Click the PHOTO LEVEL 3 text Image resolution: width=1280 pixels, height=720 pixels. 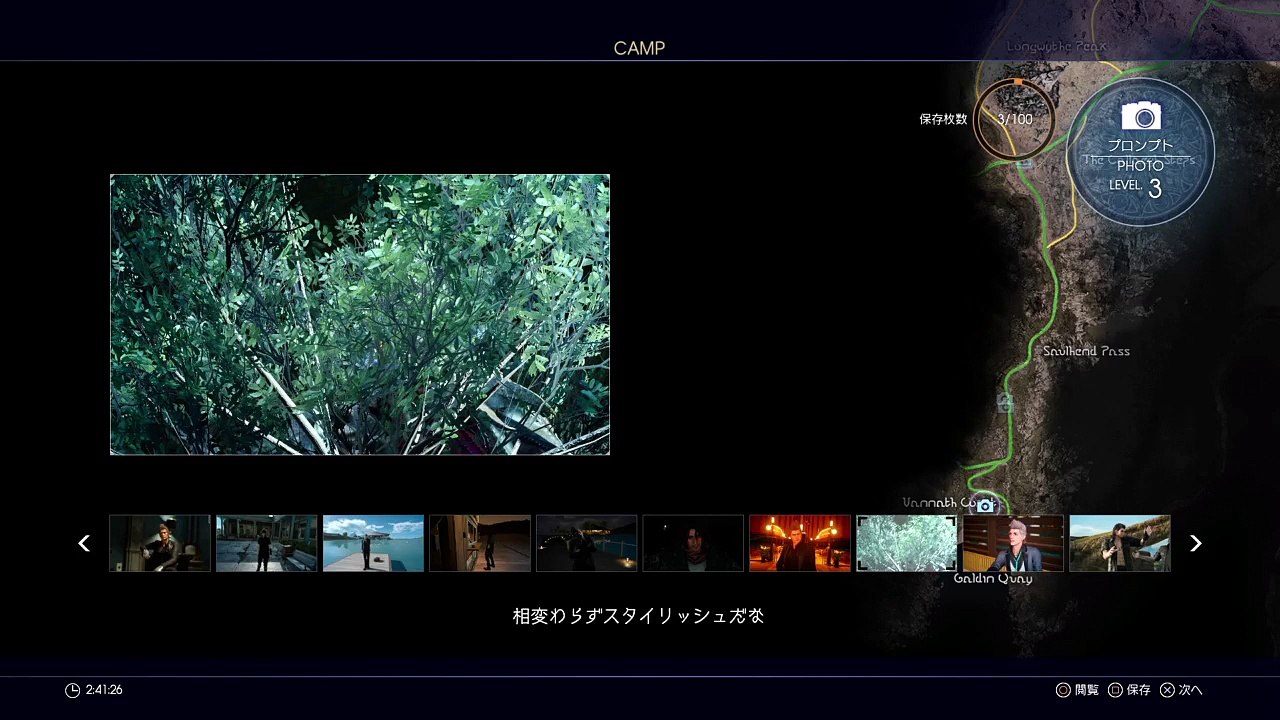[x=1139, y=178]
